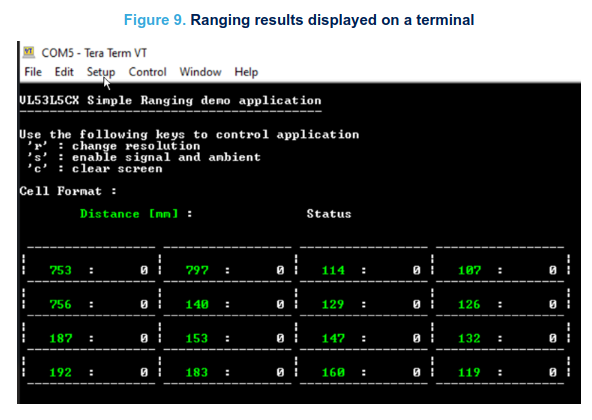Click the Cell Format label
Viewport: 592px width, 420px height.
click(x=68, y=191)
